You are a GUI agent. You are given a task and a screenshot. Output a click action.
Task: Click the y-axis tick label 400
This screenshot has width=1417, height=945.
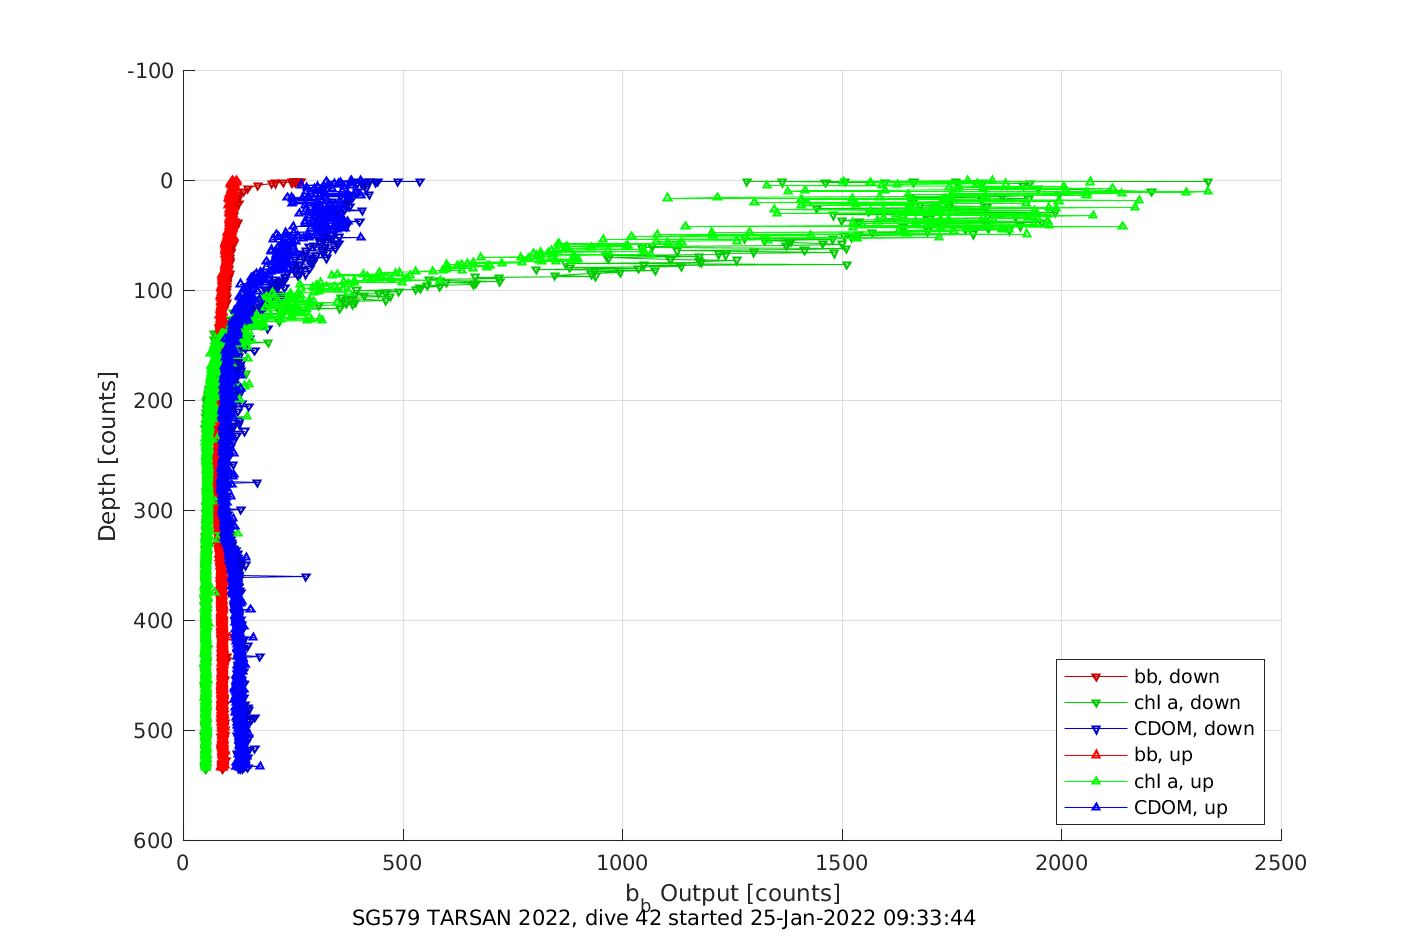pos(155,621)
